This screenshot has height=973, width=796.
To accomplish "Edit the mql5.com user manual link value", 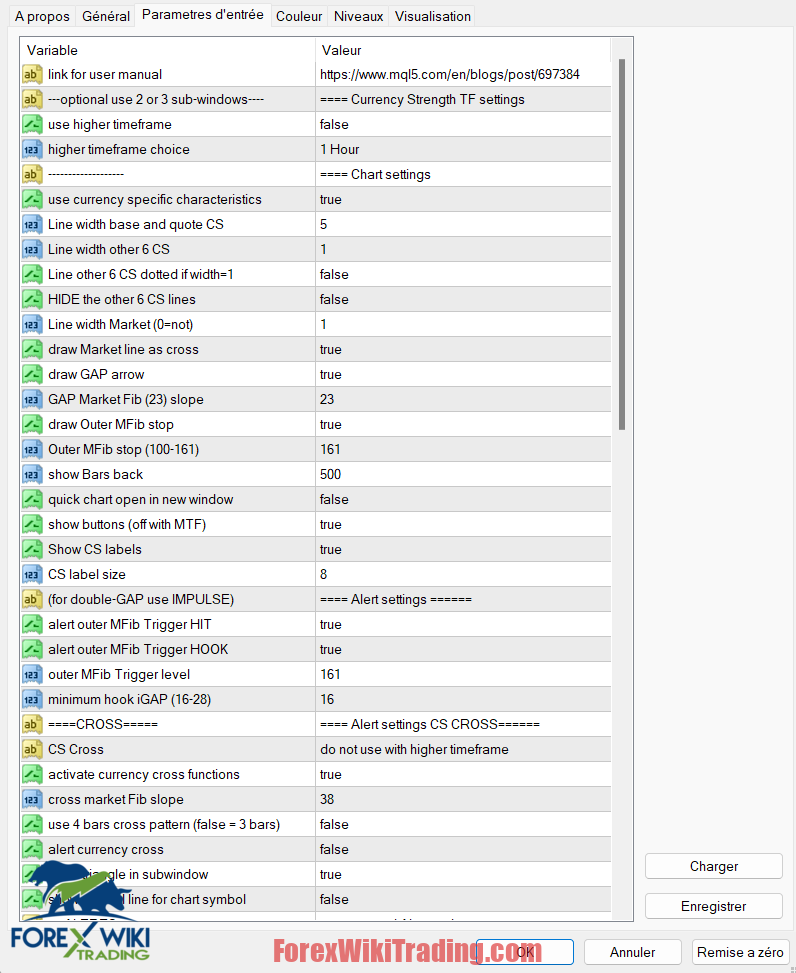I will [x=463, y=74].
